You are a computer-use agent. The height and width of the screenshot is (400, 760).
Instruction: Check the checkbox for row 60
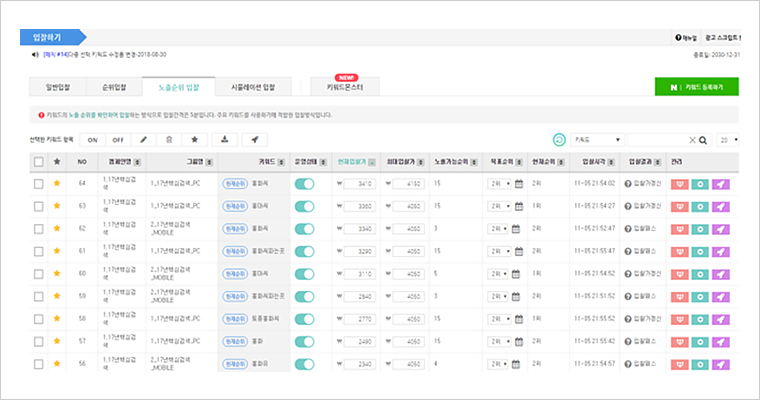39,274
